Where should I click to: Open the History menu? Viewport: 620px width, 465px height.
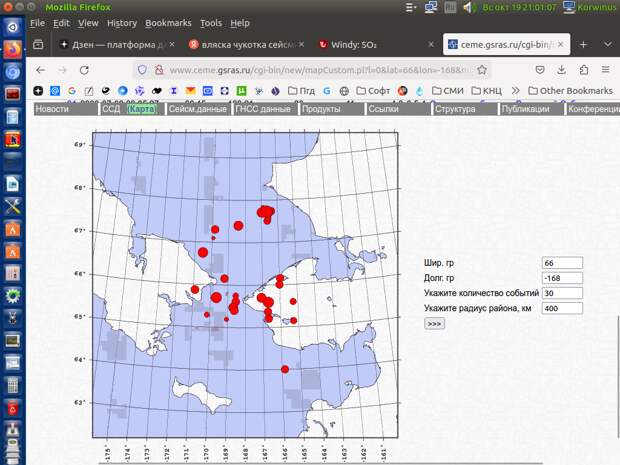point(121,22)
